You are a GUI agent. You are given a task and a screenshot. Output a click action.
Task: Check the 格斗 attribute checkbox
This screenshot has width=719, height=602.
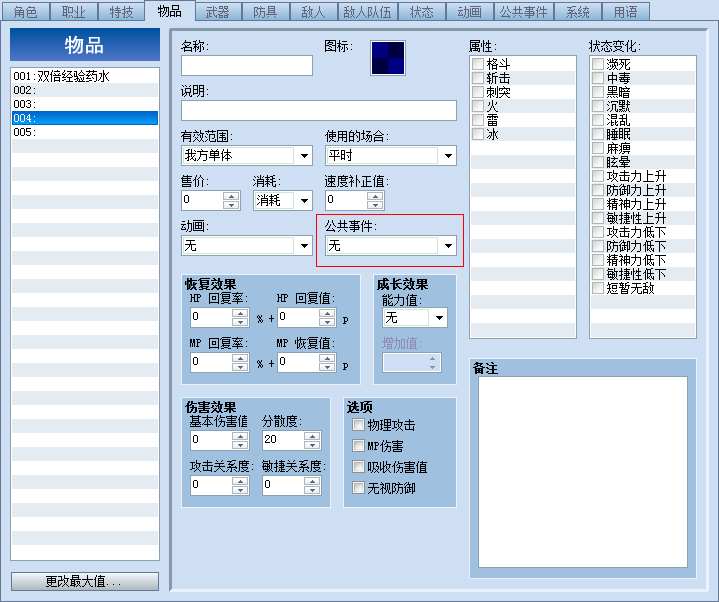pyautogui.click(x=478, y=64)
